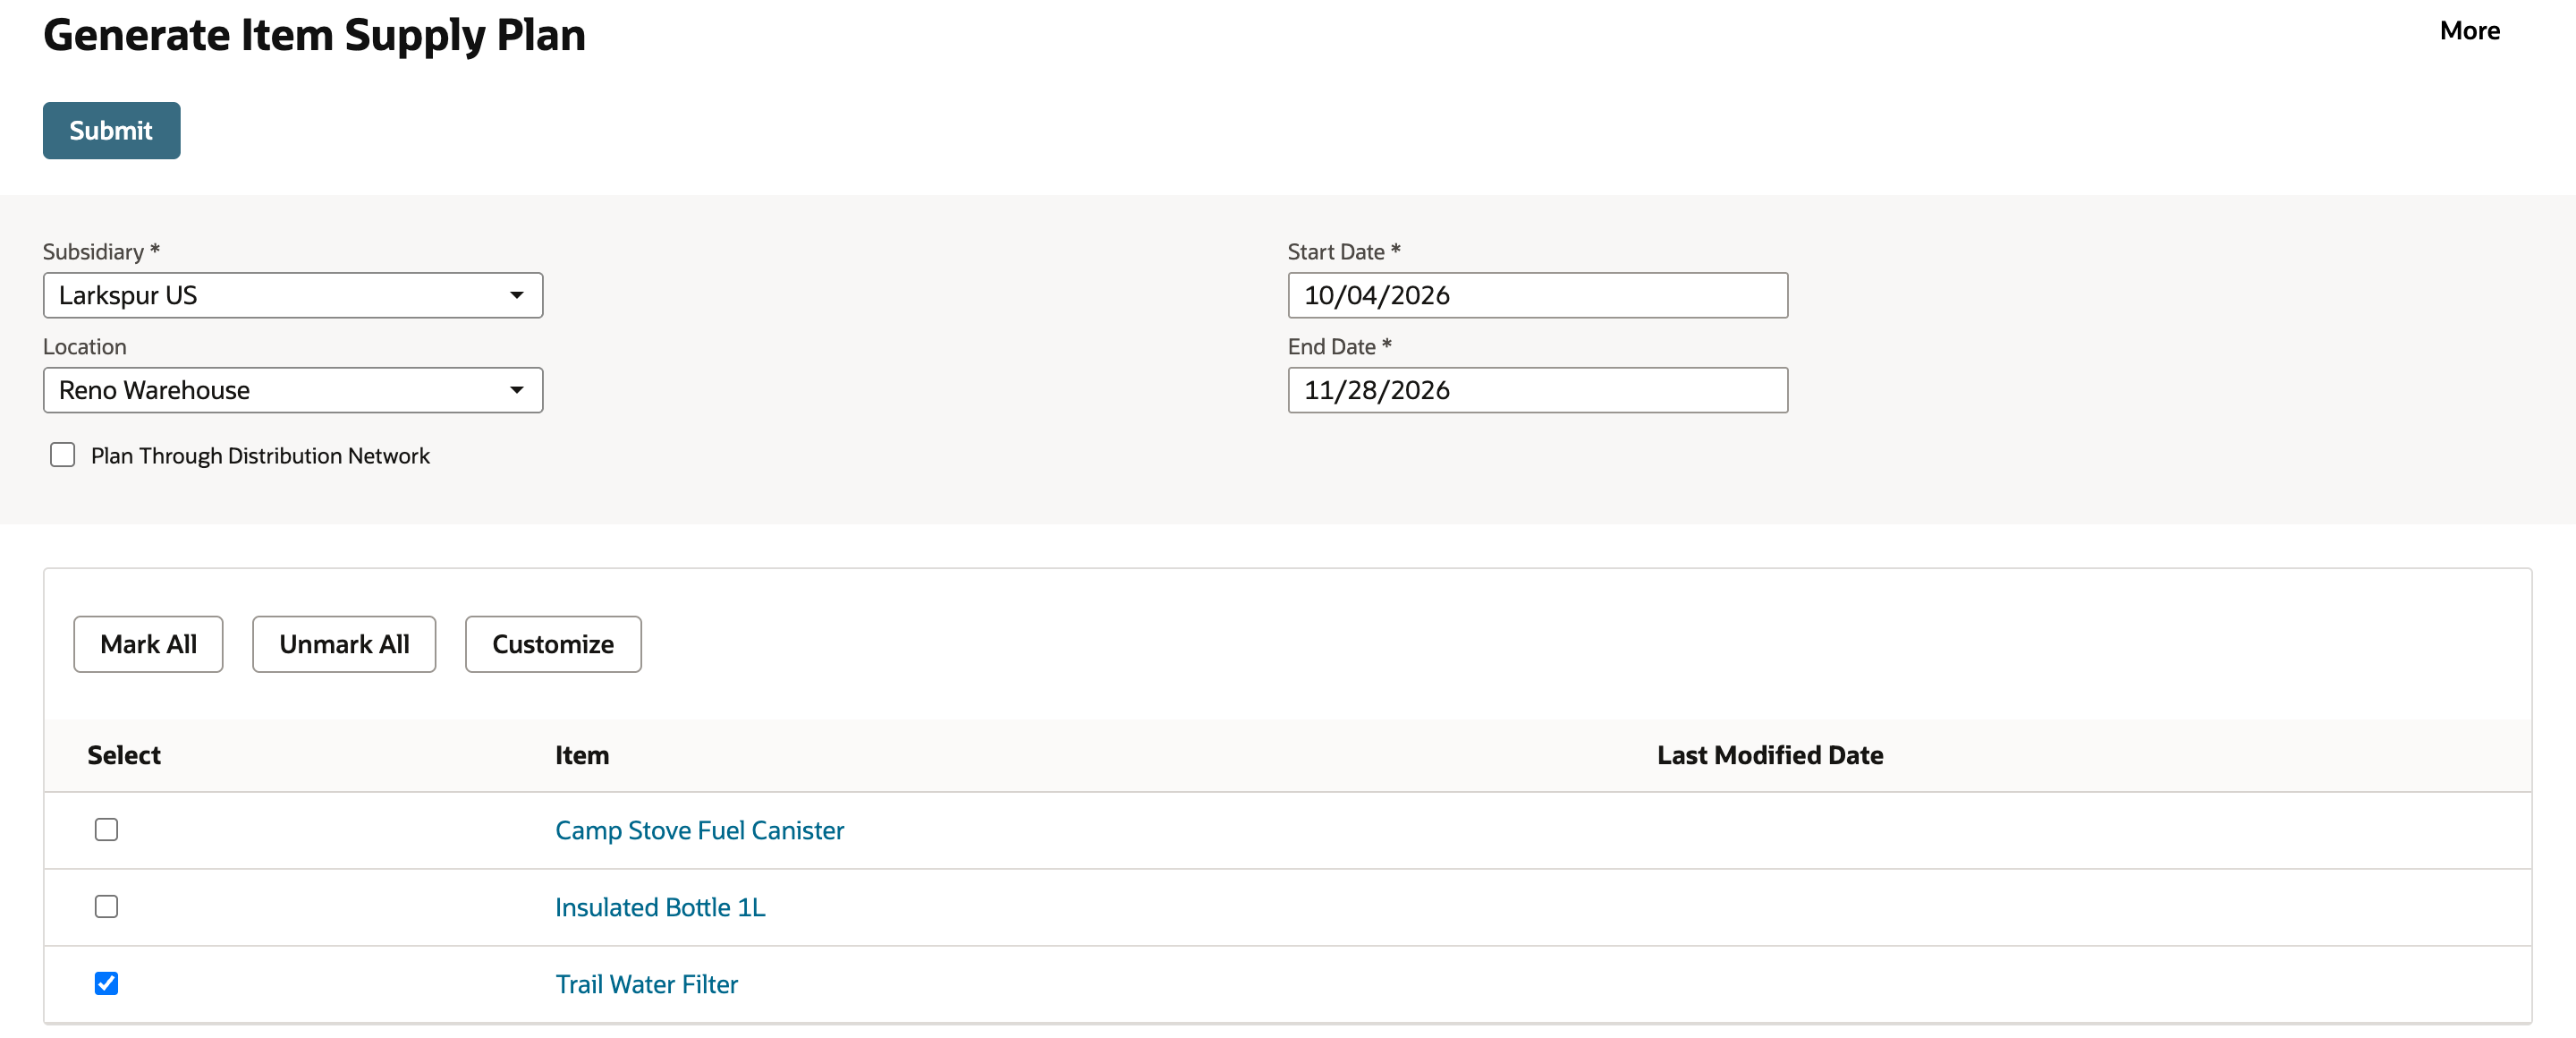The image size is (2576, 1038).
Task: Click Mark All button
Action: (x=148, y=644)
